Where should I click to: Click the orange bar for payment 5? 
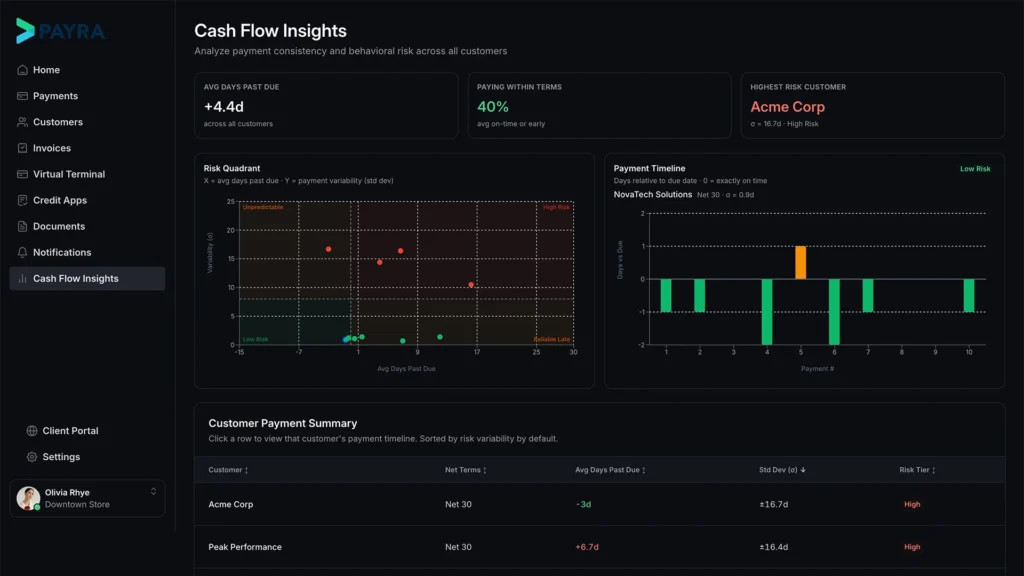click(800, 263)
